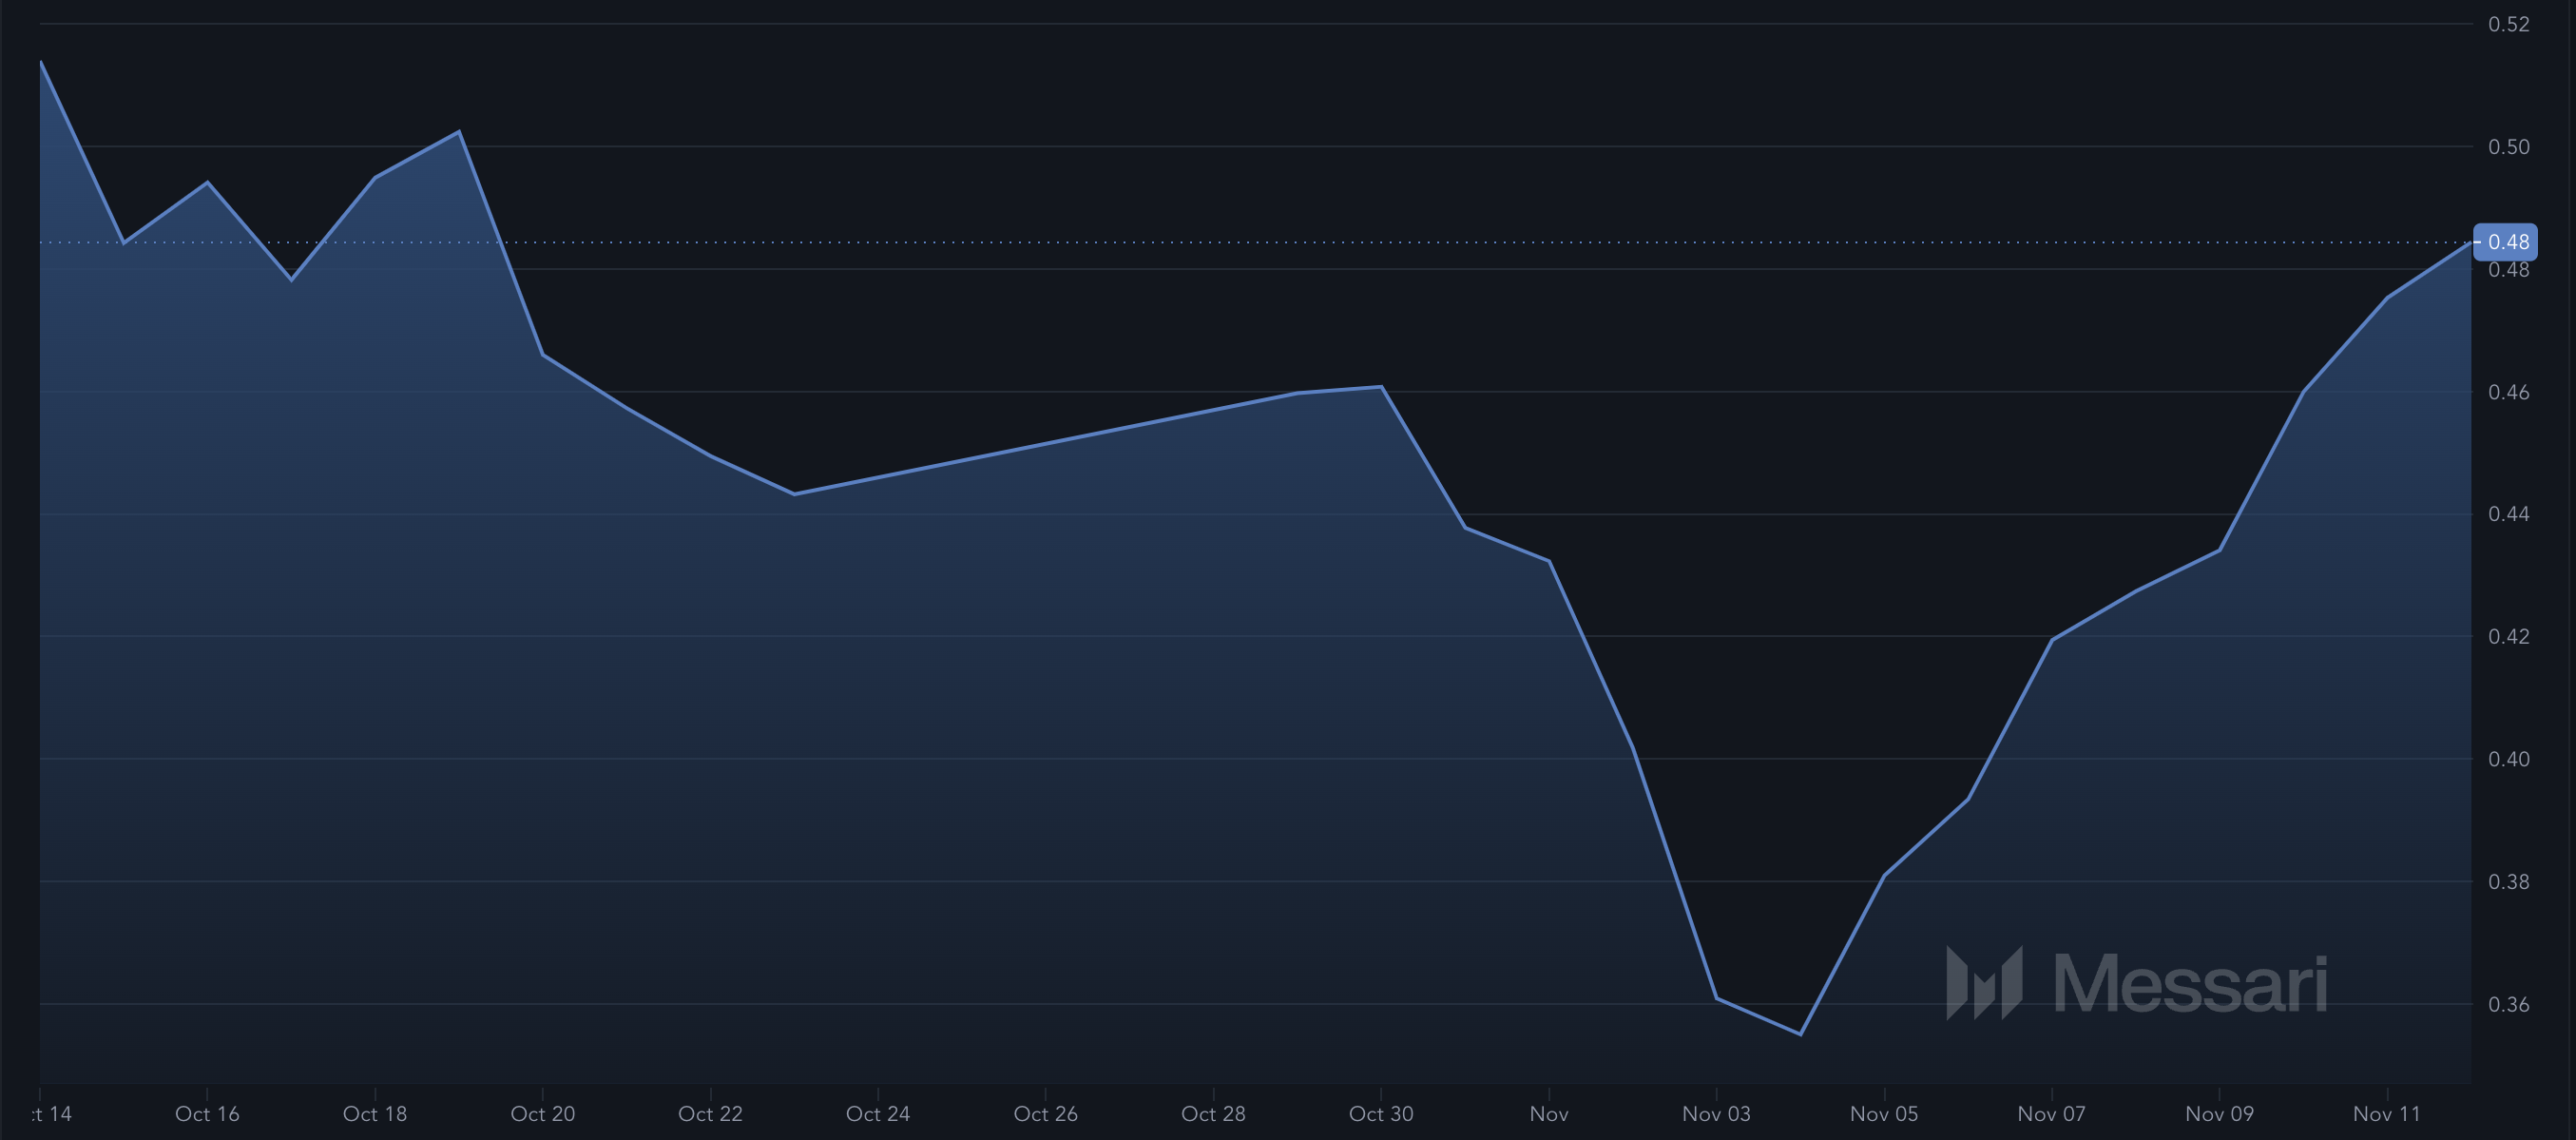Select the low point near Nov 04
Viewport: 2576px width, 1140px height.
(1802, 1033)
